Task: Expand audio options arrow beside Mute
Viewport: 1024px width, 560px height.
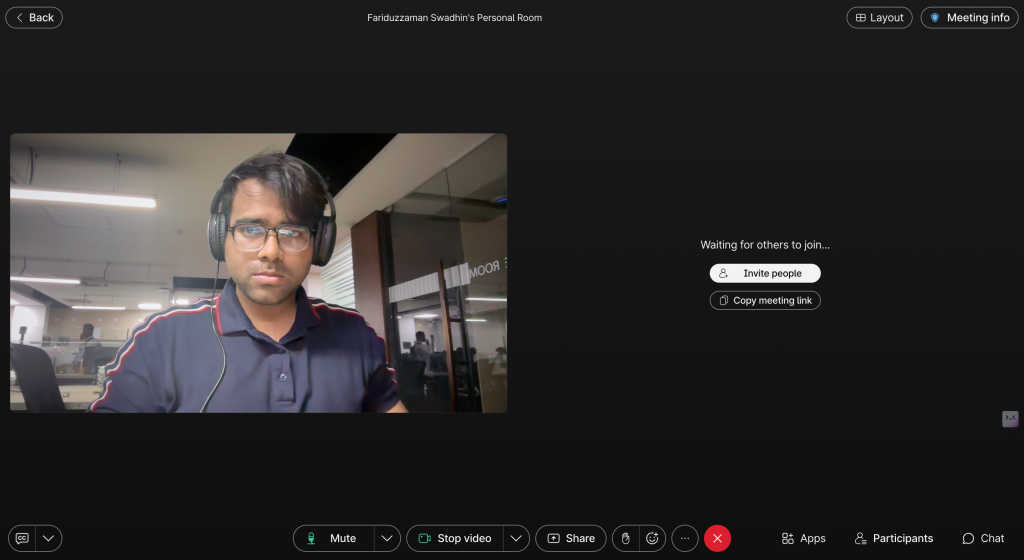Action: [387, 538]
